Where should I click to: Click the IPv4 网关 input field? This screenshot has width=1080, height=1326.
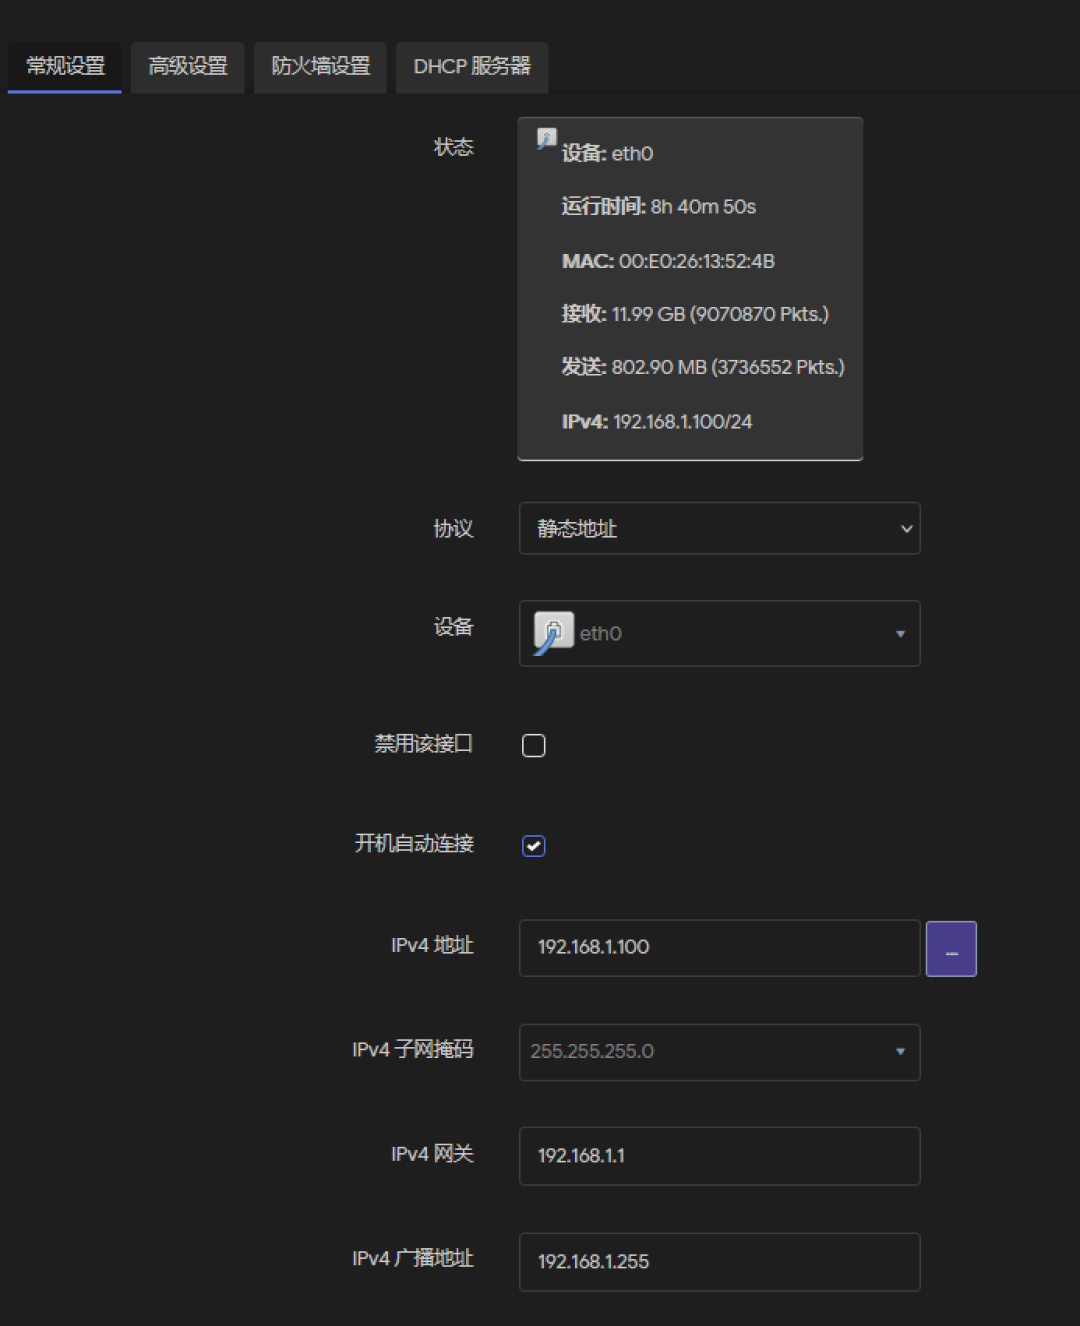point(720,1156)
